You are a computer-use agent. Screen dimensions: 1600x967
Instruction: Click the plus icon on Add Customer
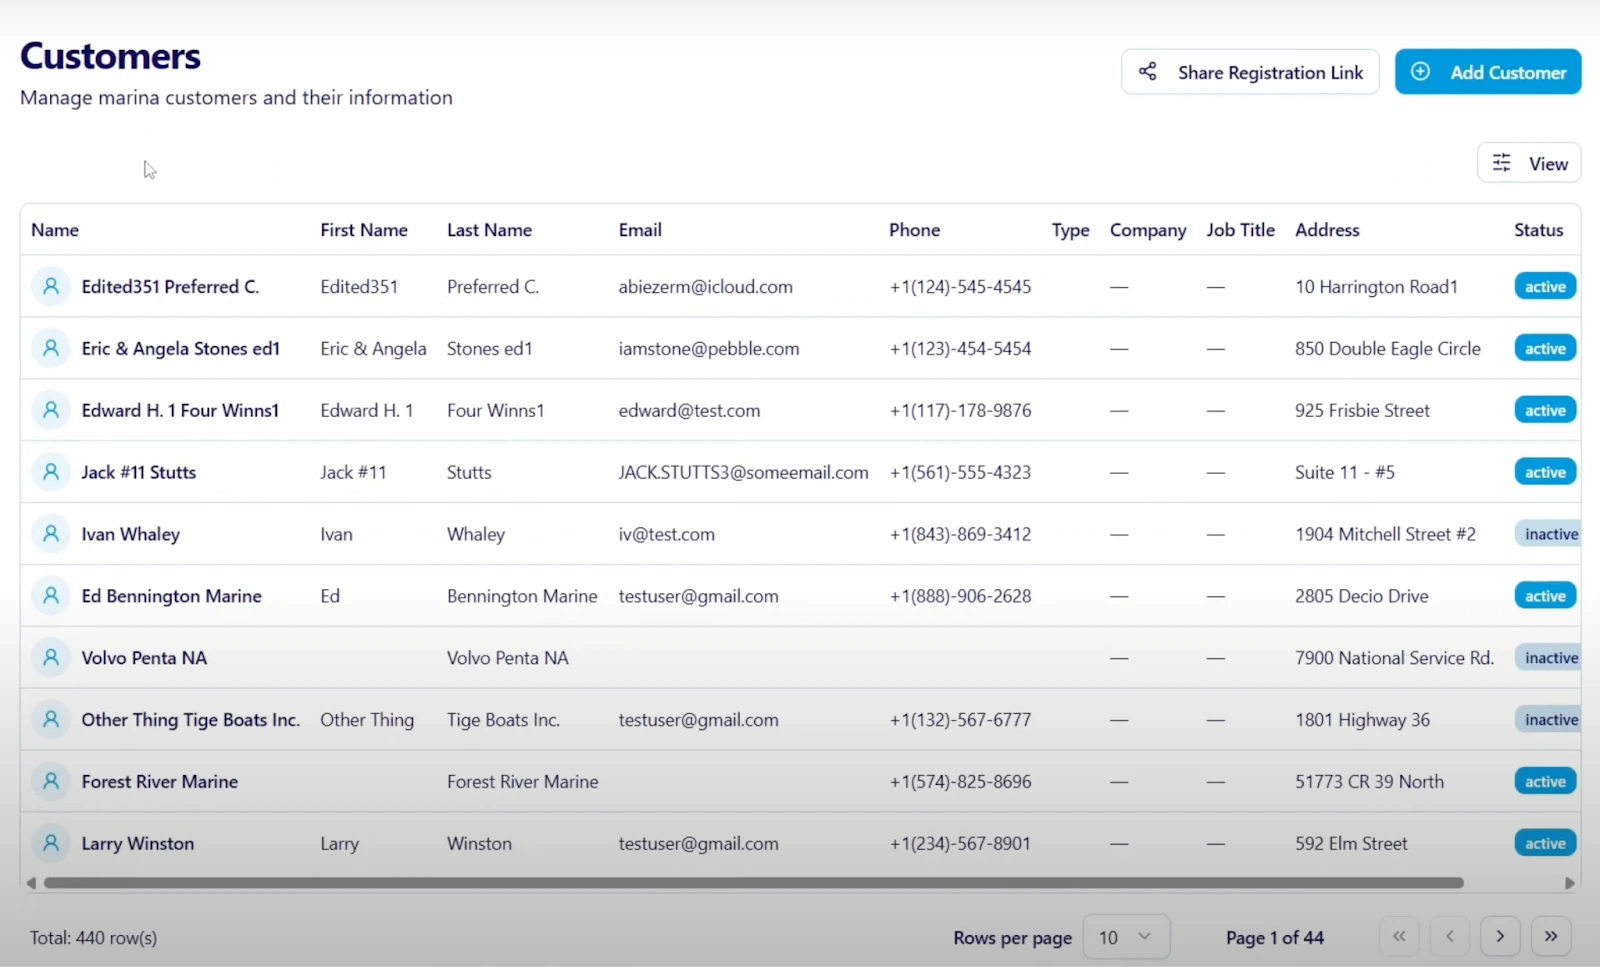[x=1420, y=71]
